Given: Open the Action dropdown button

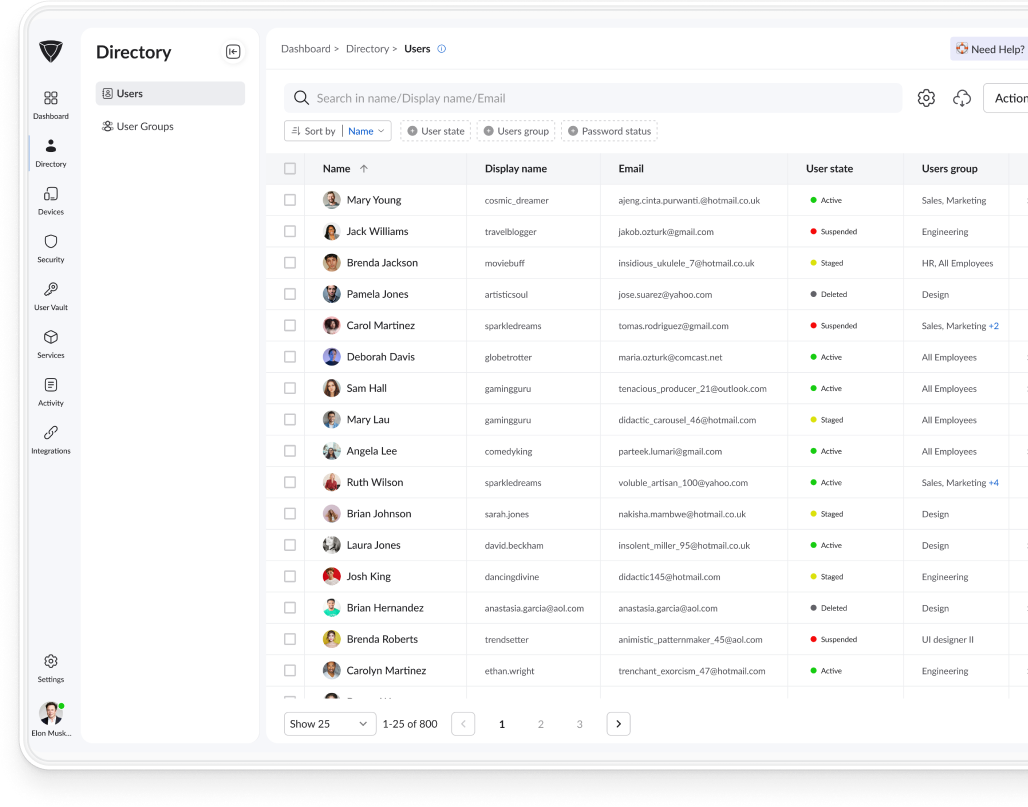Looking at the screenshot, I should 1006,98.
